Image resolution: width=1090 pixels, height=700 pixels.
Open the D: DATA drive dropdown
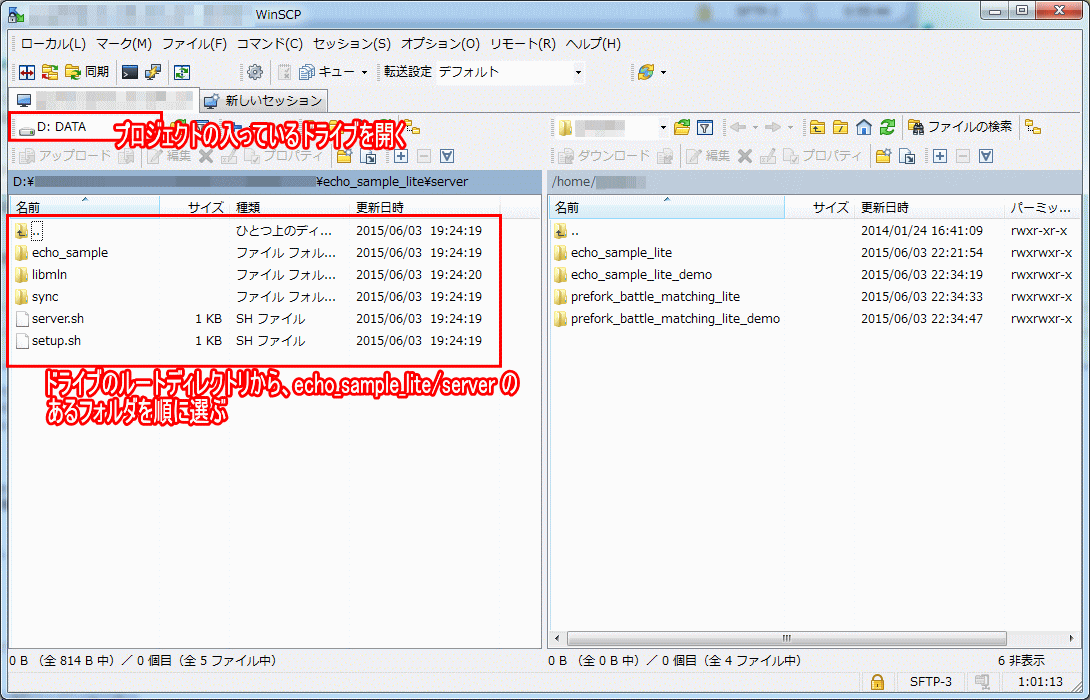coord(86,127)
